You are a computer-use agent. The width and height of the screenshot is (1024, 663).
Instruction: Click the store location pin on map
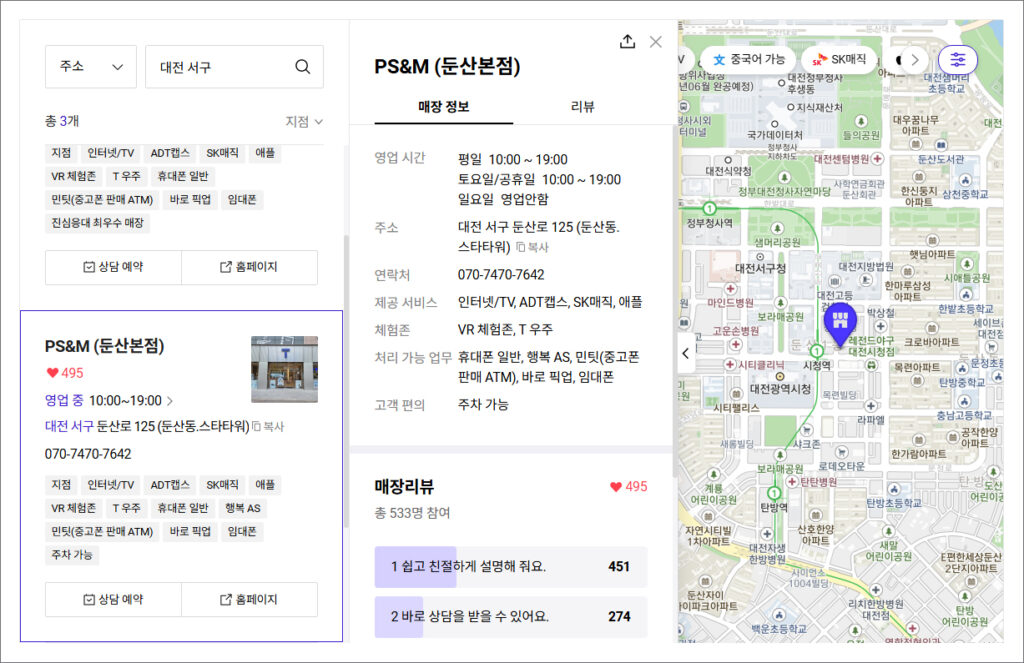tap(839, 322)
